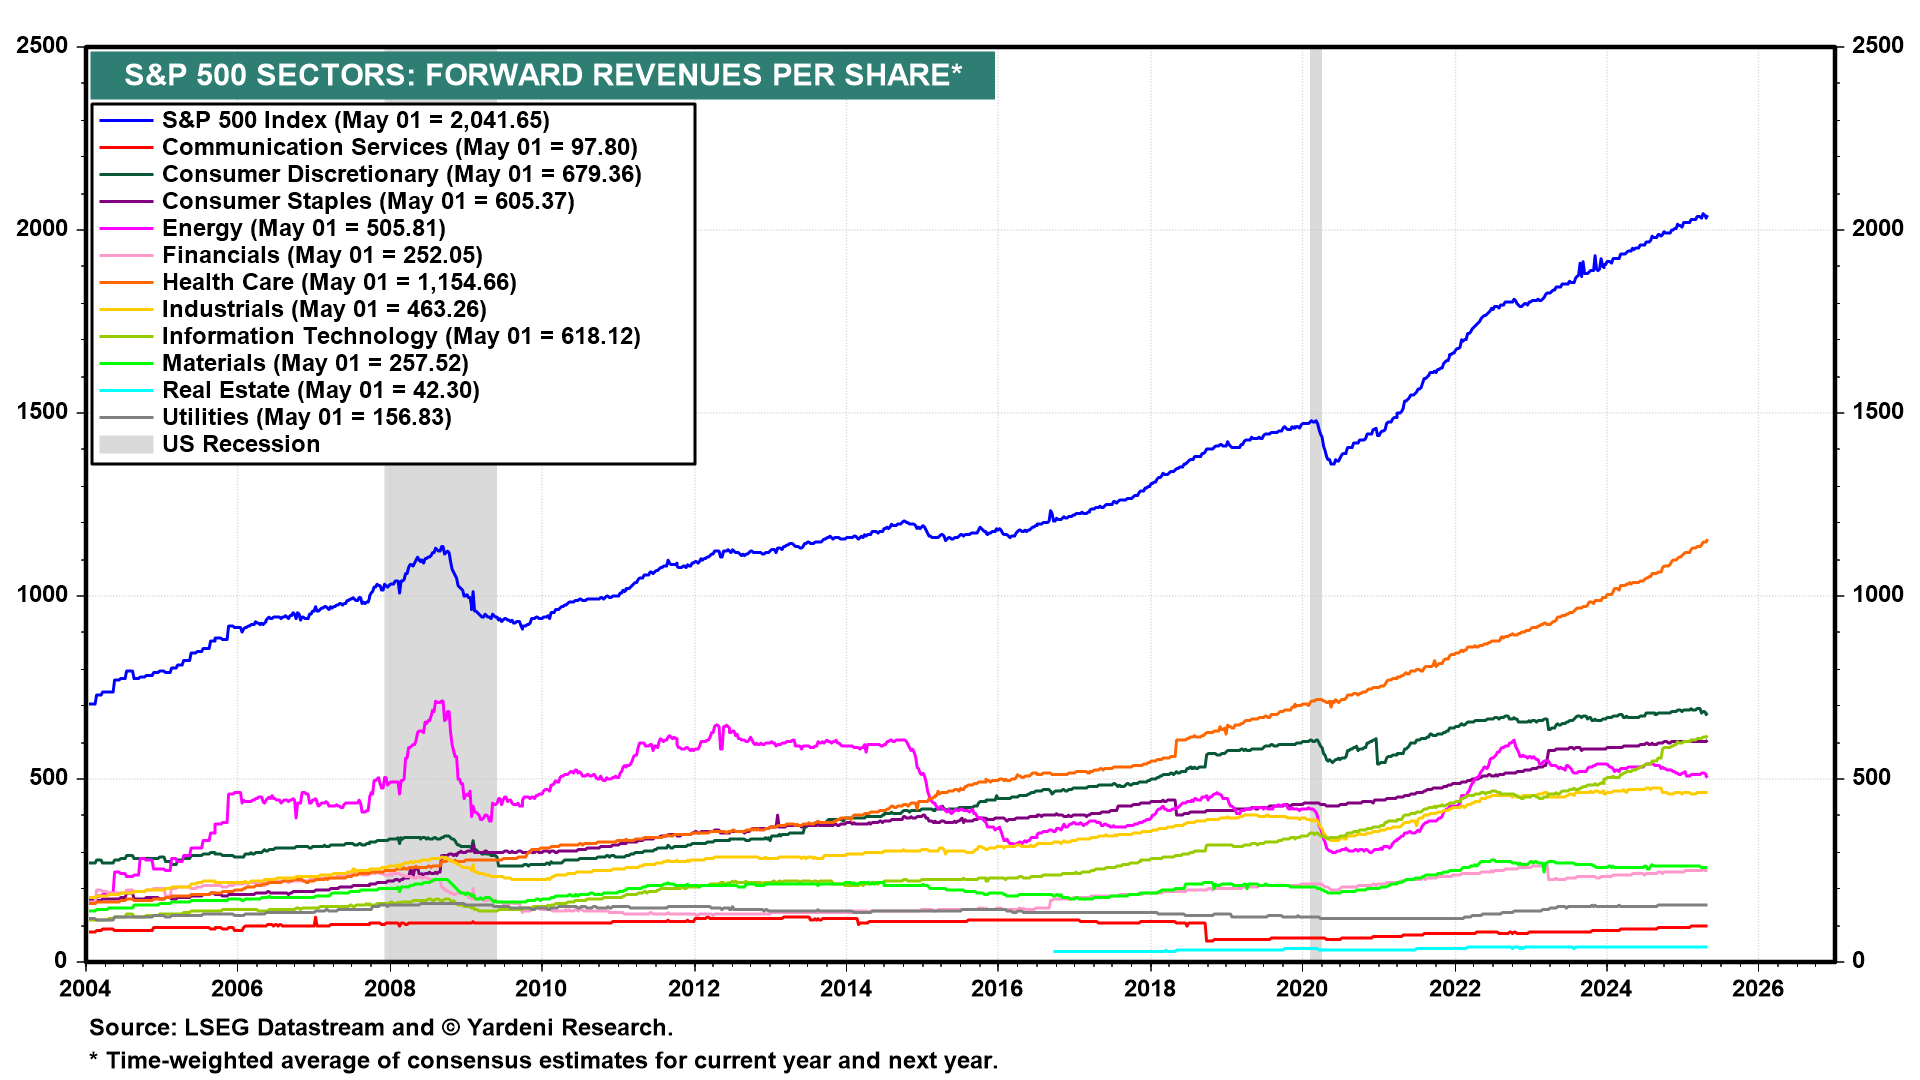
Task: Click the 2016 x-axis year label
Action: (x=997, y=988)
